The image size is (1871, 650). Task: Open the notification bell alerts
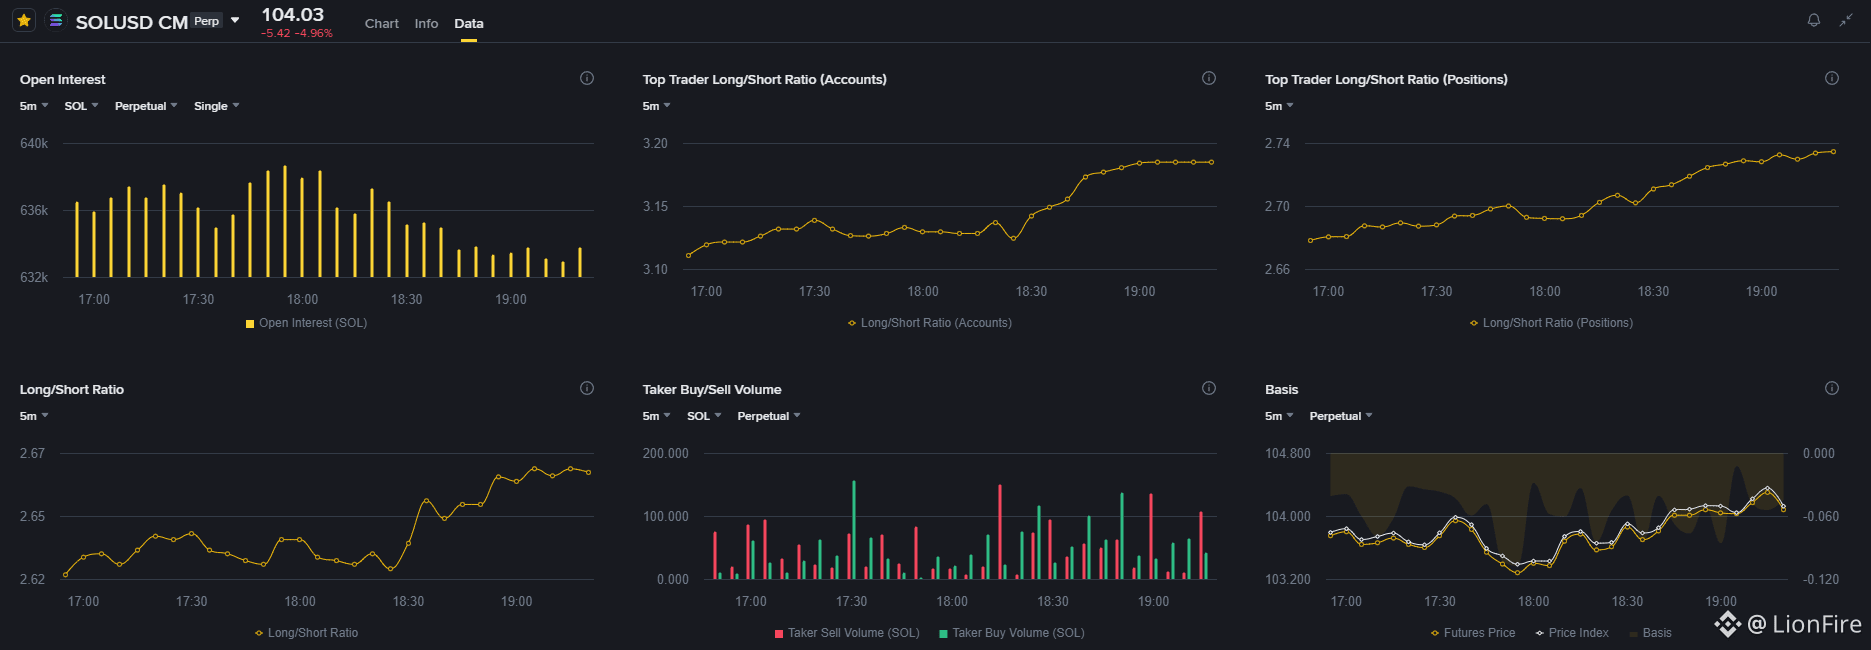click(1814, 20)
